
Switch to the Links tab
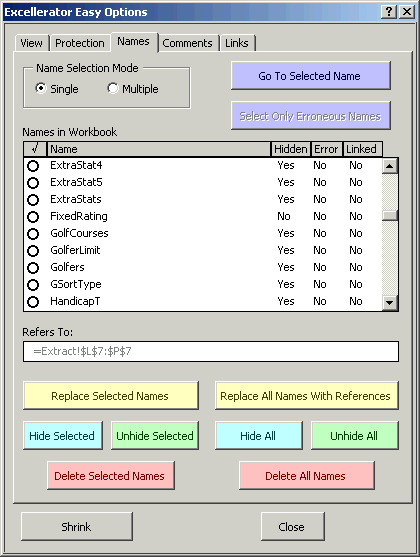[237, 43]
